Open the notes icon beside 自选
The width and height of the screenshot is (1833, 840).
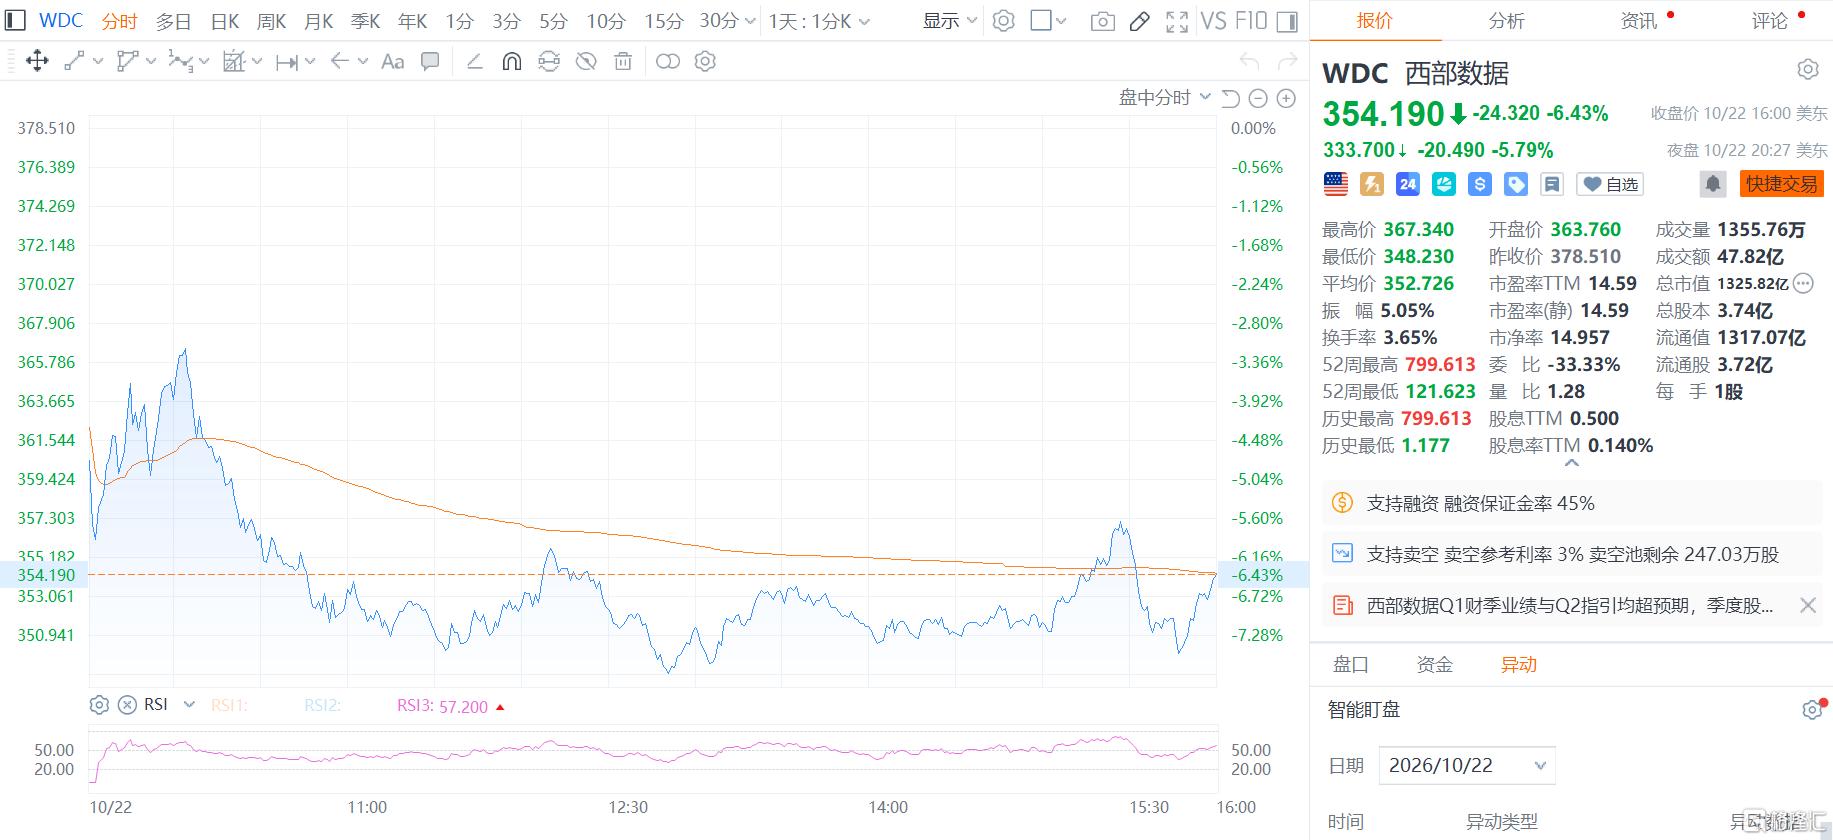1551,184
